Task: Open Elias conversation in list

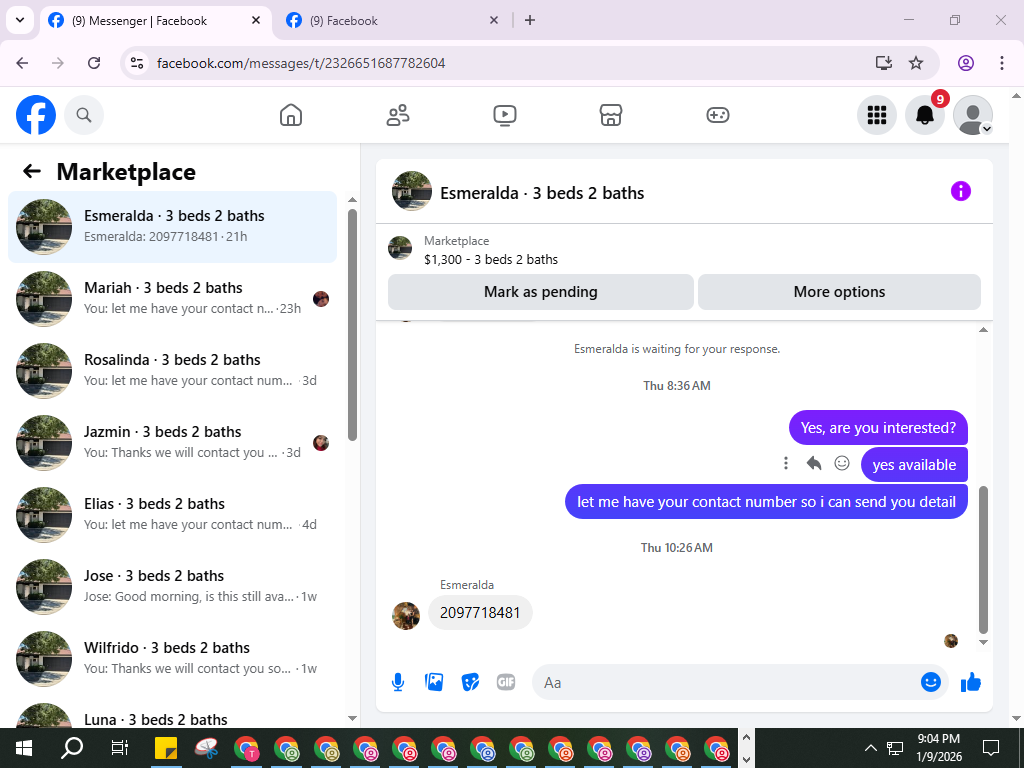Action: click(172, 514)
